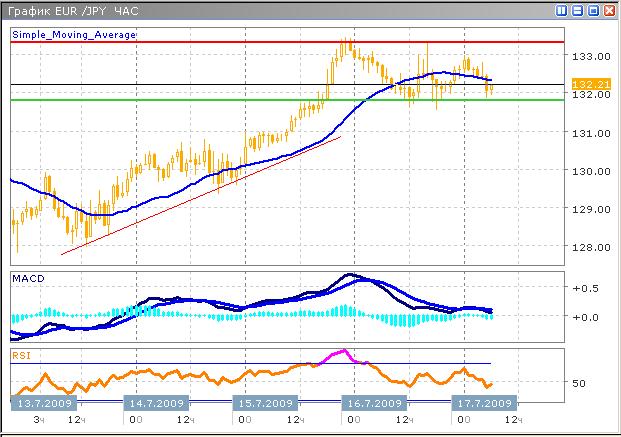Close the EUR/JPY chart window
This screenshot has width=621, height=437.
click(x=608, y=10)
